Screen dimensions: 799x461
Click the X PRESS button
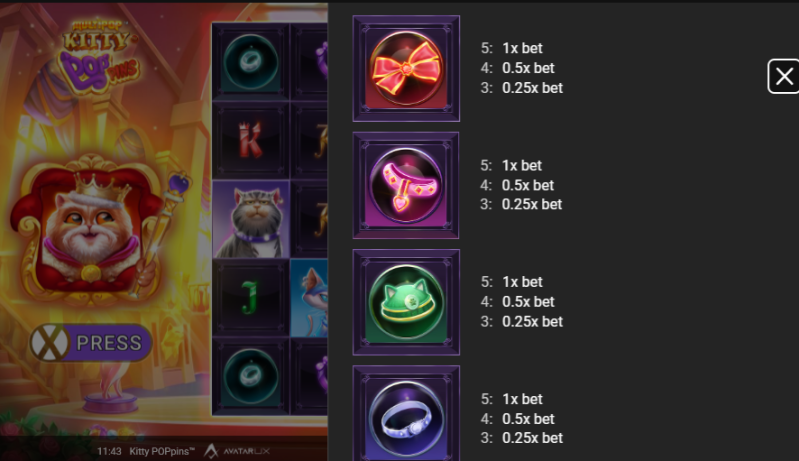coord(91,342)
